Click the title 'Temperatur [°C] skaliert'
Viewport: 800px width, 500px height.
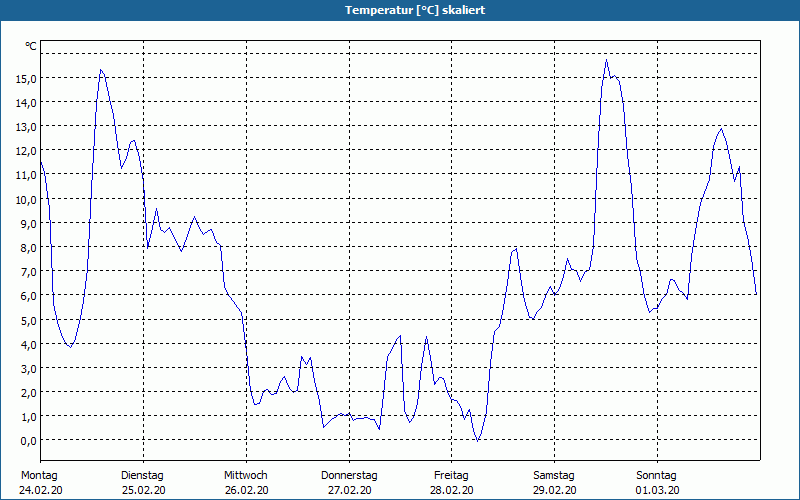(415, 10)
